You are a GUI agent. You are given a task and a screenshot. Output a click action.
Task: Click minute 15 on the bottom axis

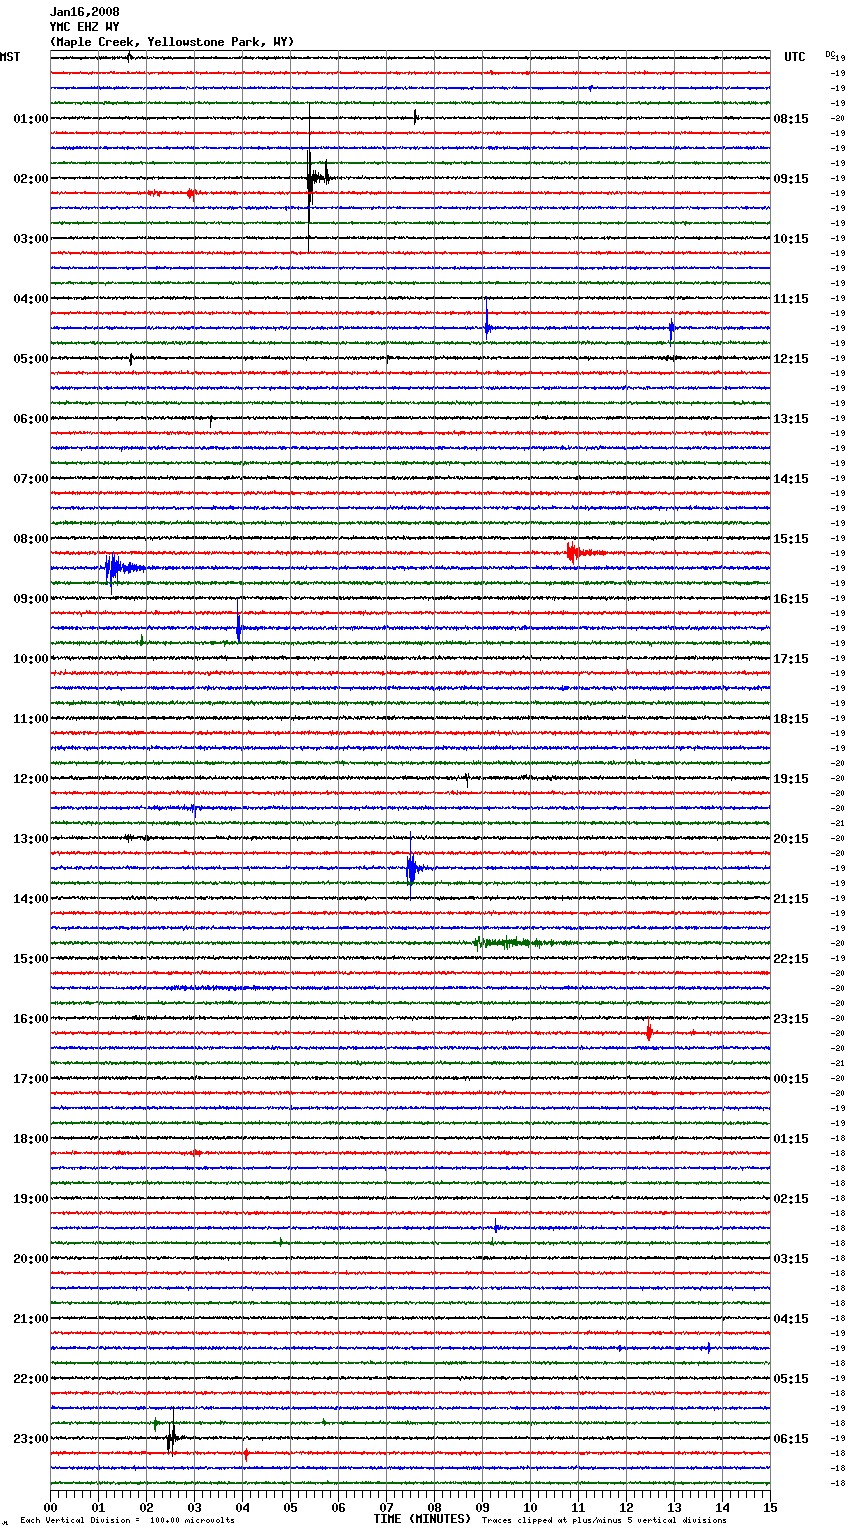tap(770, 1507)
